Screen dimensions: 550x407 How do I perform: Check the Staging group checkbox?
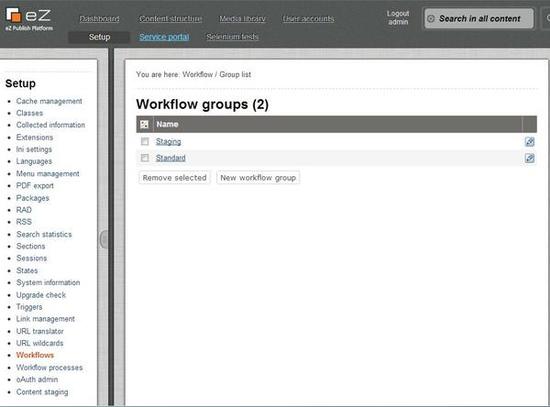coord(145,141)
